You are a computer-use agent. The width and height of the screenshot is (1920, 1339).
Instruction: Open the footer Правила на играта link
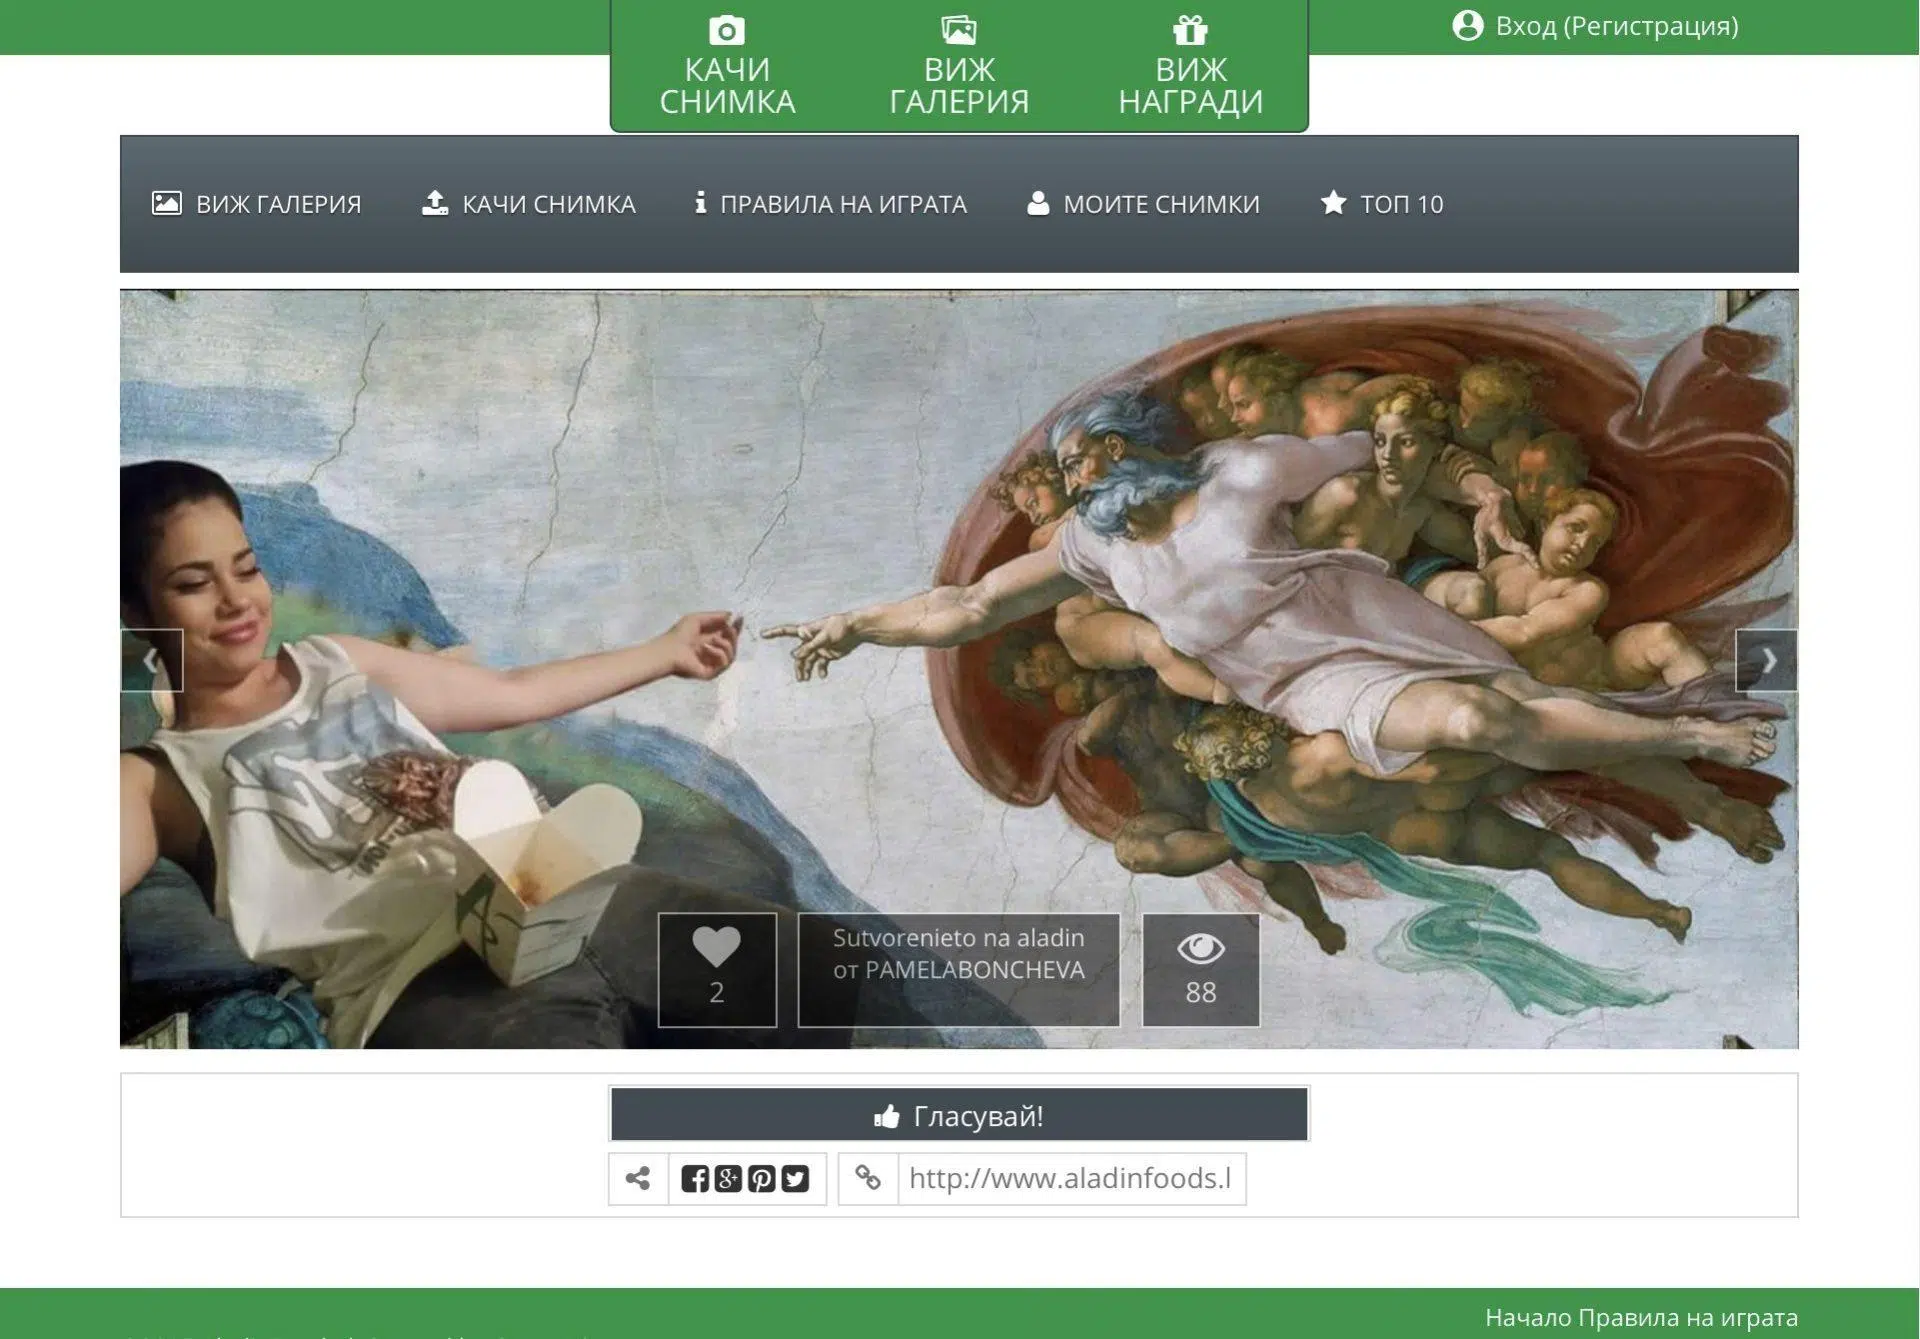(x=1688, y=1318)
